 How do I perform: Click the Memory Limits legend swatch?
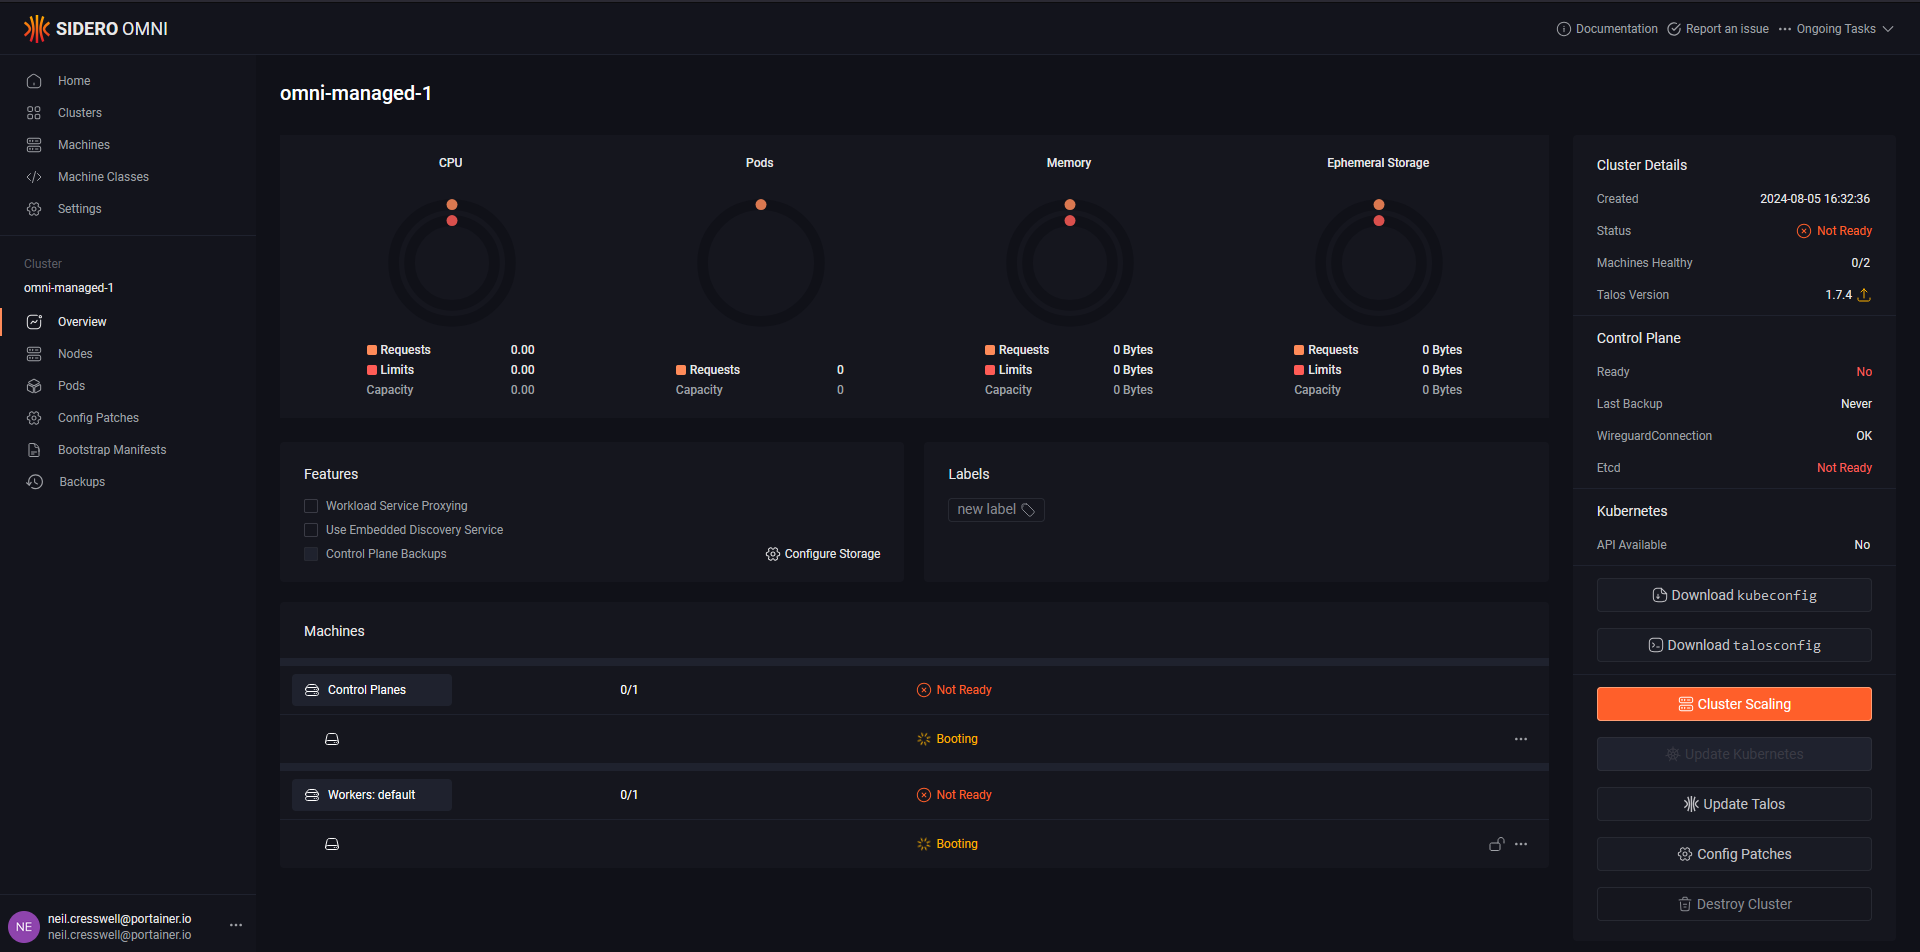tap(990, 370)
